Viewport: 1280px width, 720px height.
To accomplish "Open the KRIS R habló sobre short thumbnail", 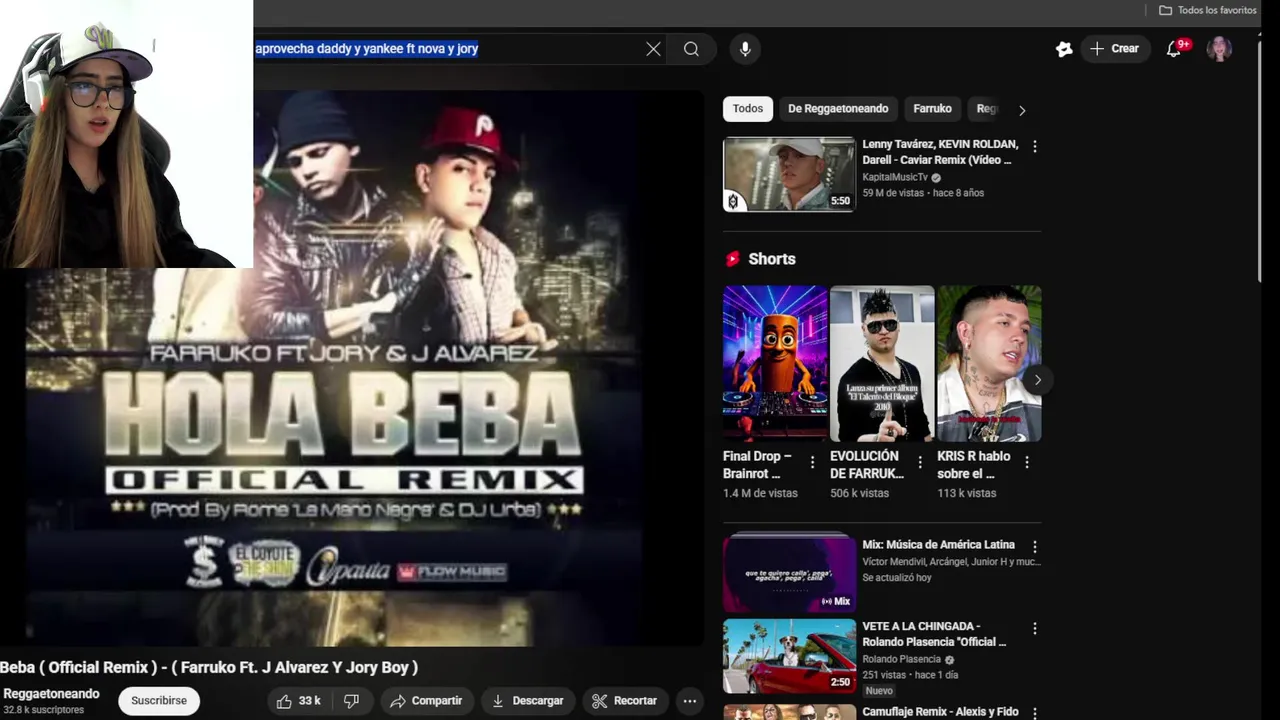I will (989, 364).
